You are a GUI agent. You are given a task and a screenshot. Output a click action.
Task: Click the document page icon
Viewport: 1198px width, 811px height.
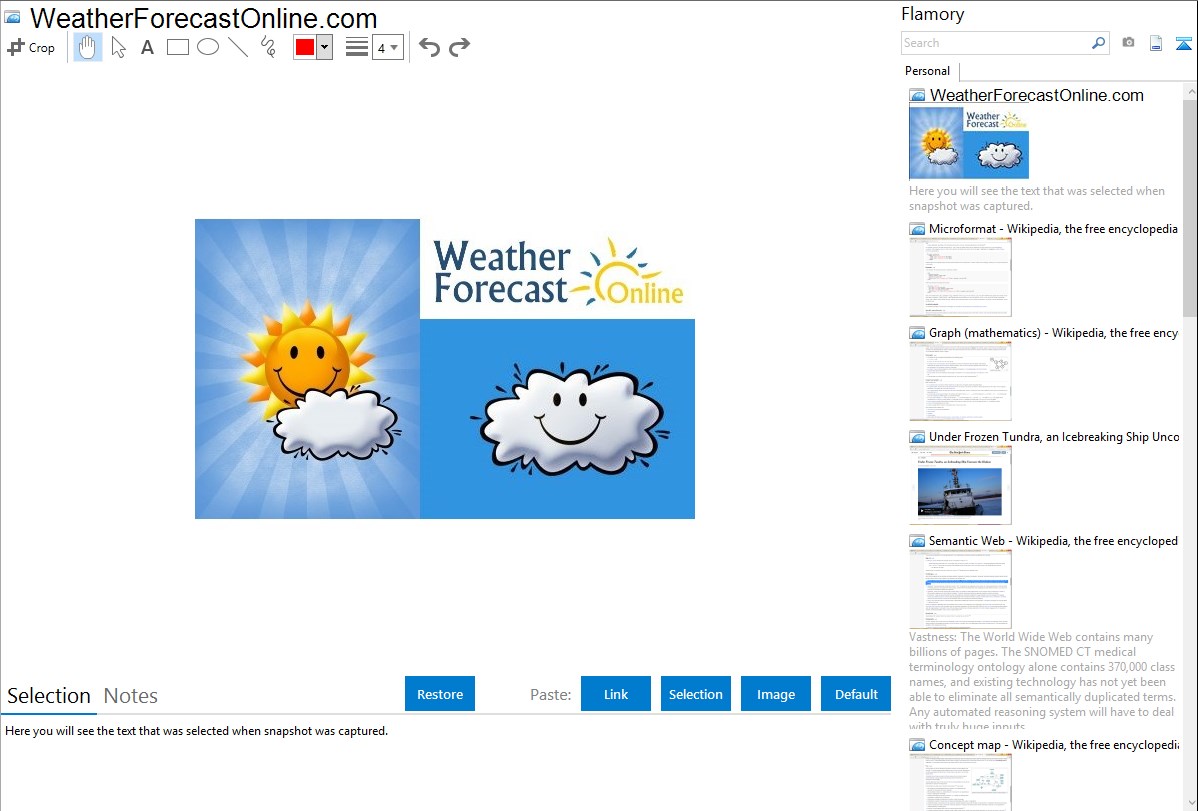[x=1156, y=43]
